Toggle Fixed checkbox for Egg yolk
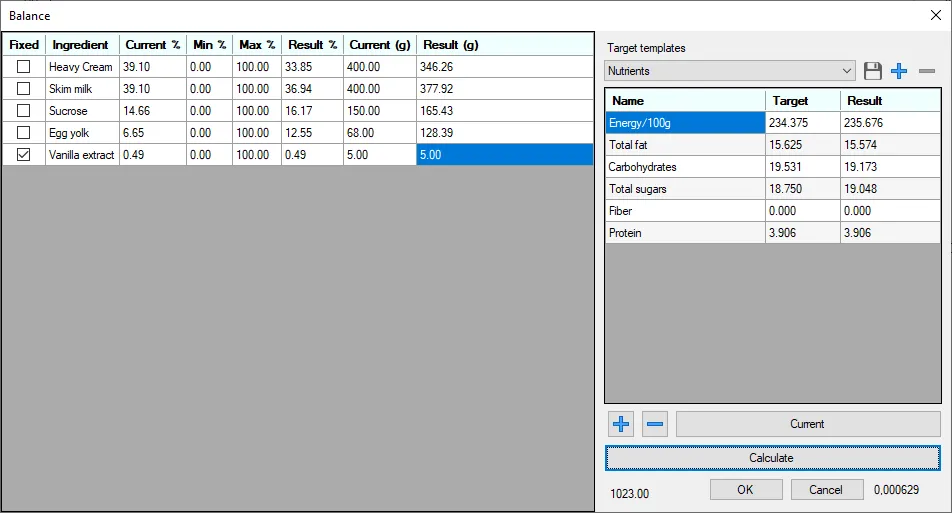 pos(24,132)
